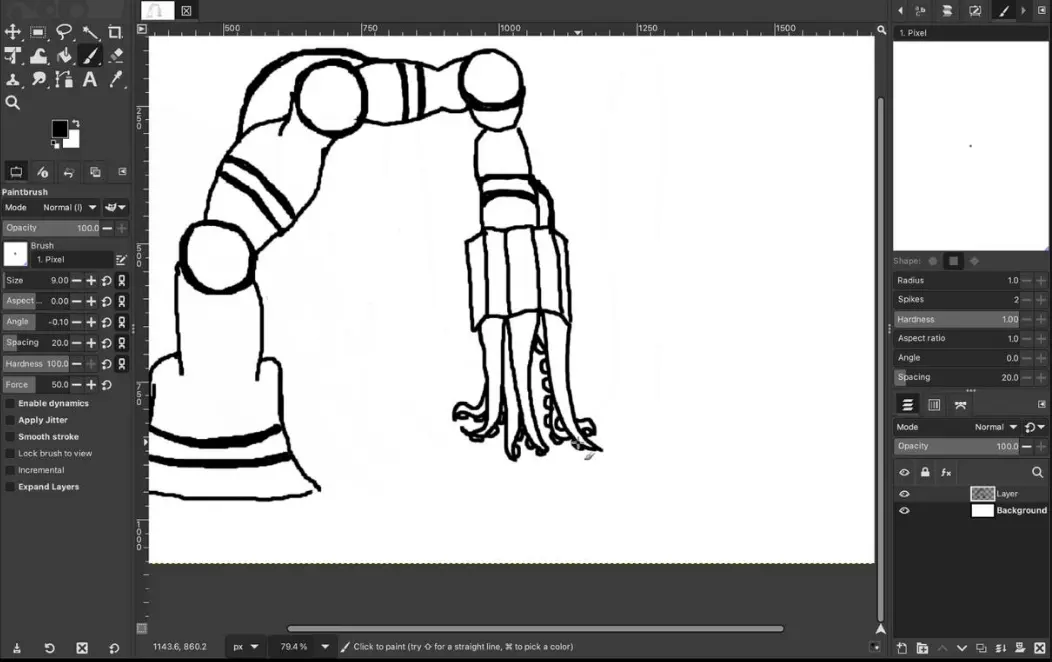Screen dimensions: 1052x662
Task: Select the Text tool
Action: (x=89, y=79)
